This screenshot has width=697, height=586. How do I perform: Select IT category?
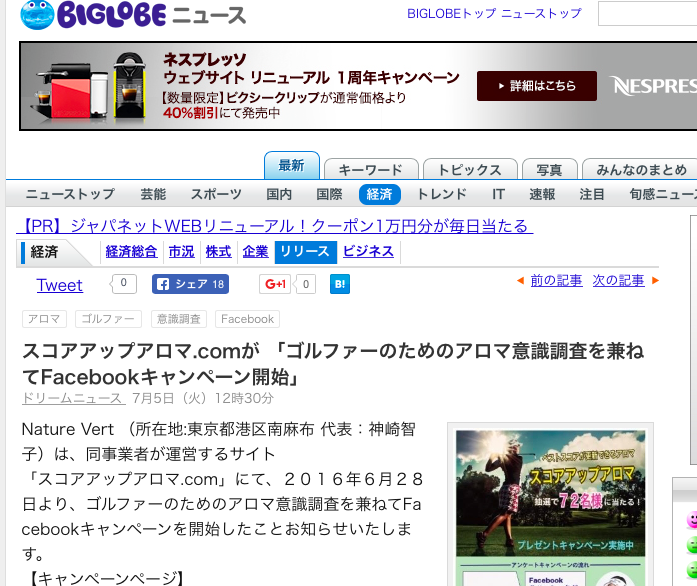[498, 194]
